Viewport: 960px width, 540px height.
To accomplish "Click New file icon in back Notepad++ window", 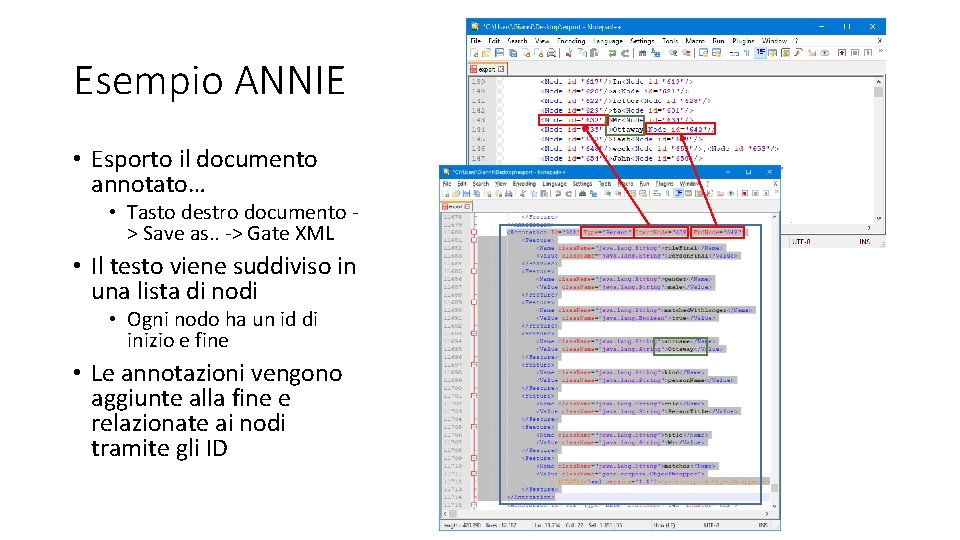I will pyautogui.click(x=474, y=53).
